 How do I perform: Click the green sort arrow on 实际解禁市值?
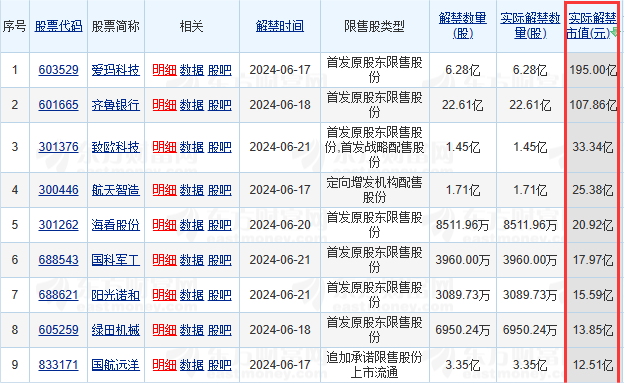(x=614, y=33)
